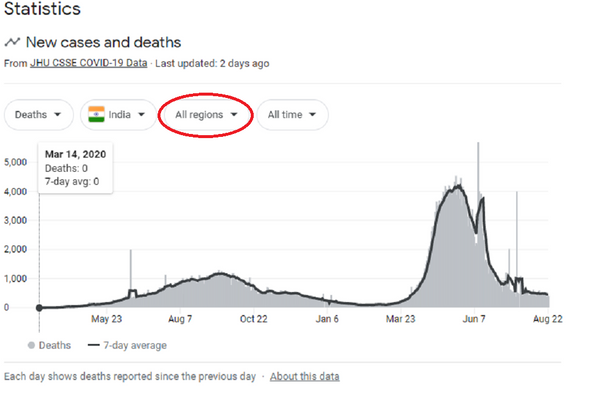Click the black data point on the chart baseline
Viewport: 590px width, 393px height.
click(39, 308)
